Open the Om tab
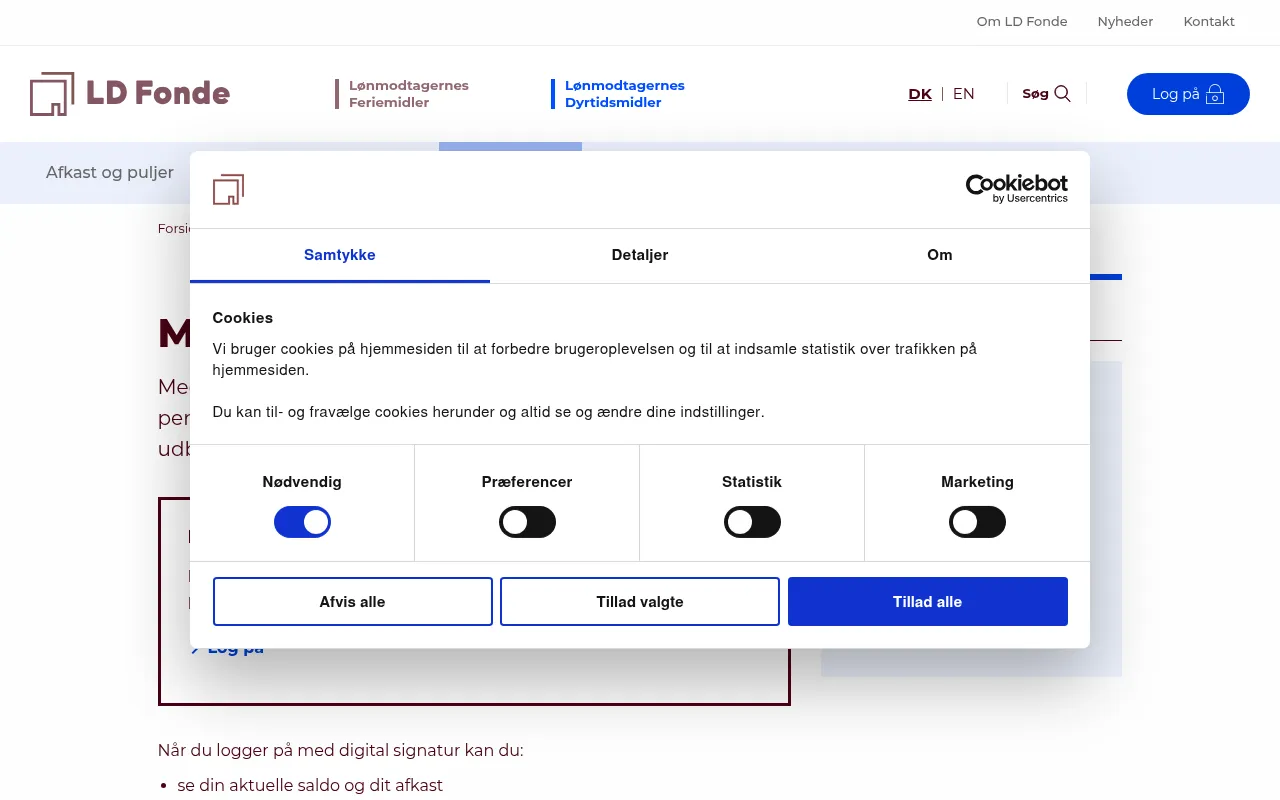The width and height of the screenshot is (1280, 800). pos(940,255)
